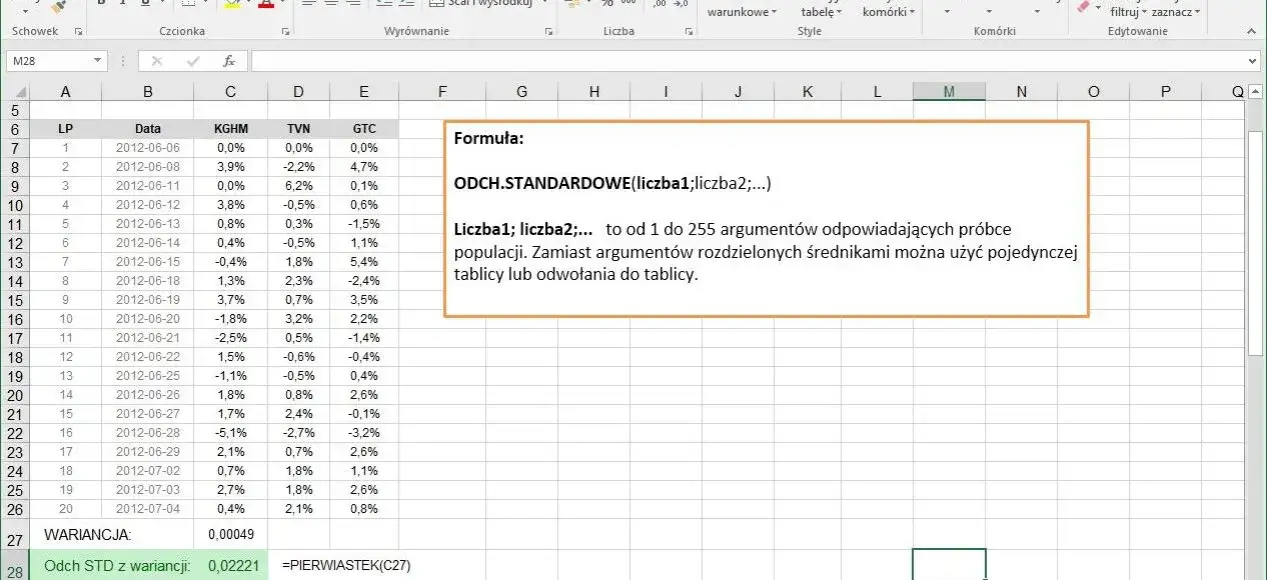Open the formatting warunkowe dropdown

[742, 13]
